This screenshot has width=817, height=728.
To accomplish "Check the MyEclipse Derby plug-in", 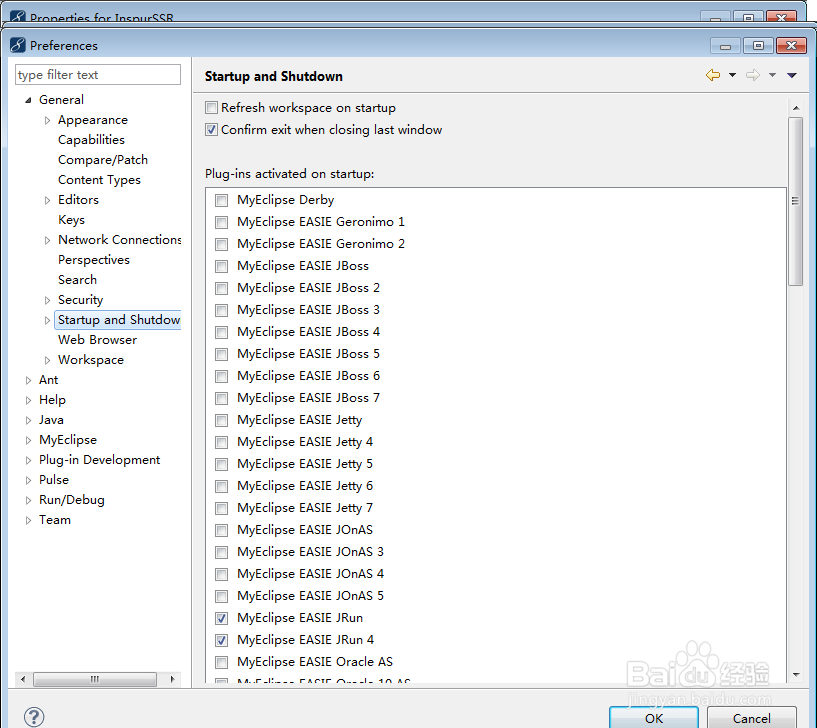I will point(221,200).
